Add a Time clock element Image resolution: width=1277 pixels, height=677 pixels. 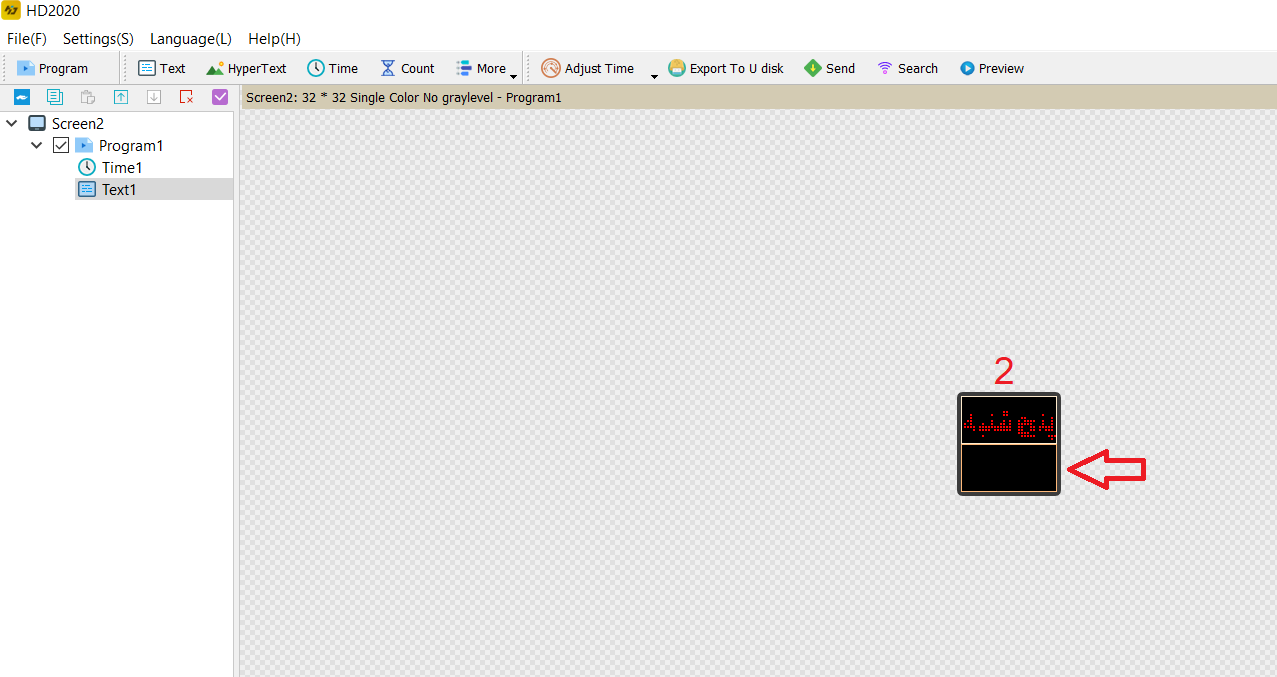tap(332, 69)
